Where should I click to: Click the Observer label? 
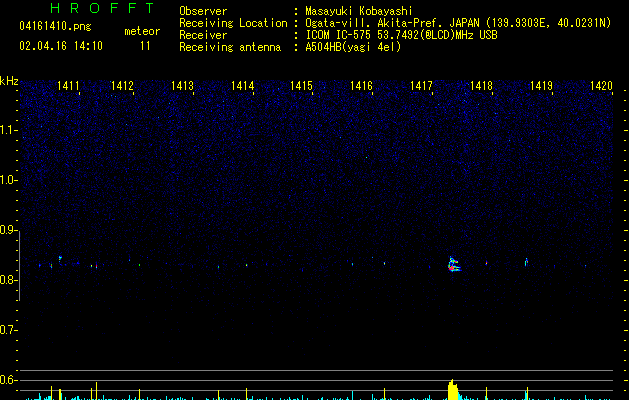pyautogui.click(x=203, y=11)
